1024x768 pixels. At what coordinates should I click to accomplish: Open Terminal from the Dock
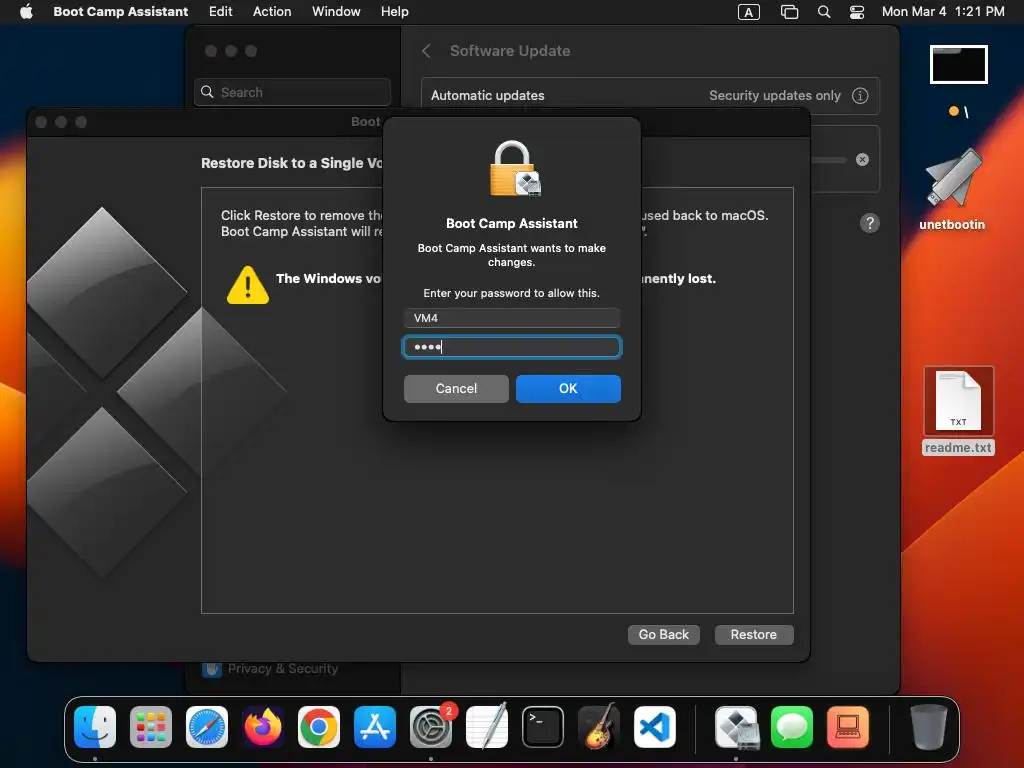[543, 727]
